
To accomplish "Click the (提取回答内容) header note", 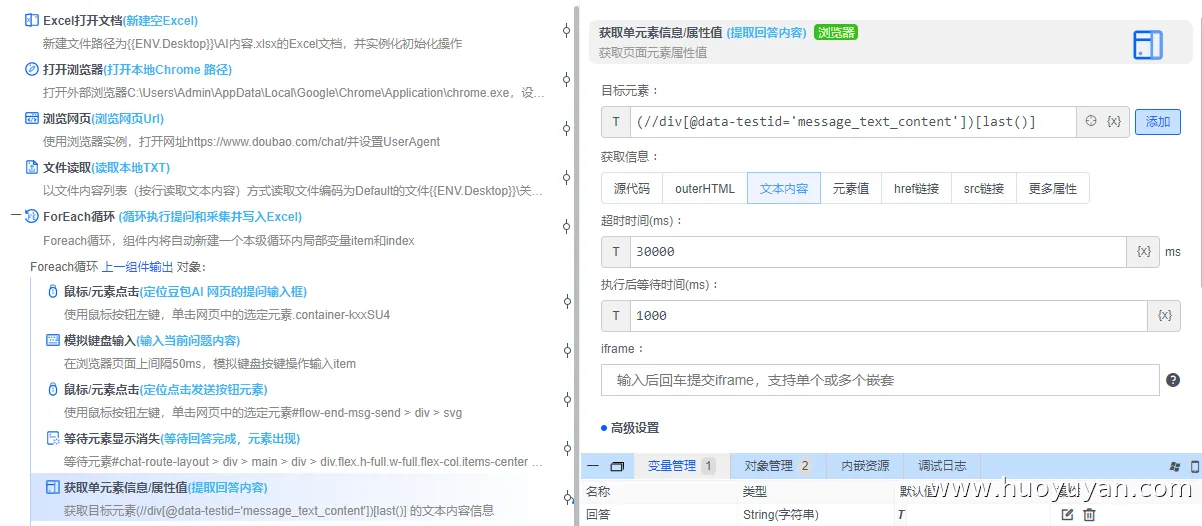I will [x=766, y=32].
